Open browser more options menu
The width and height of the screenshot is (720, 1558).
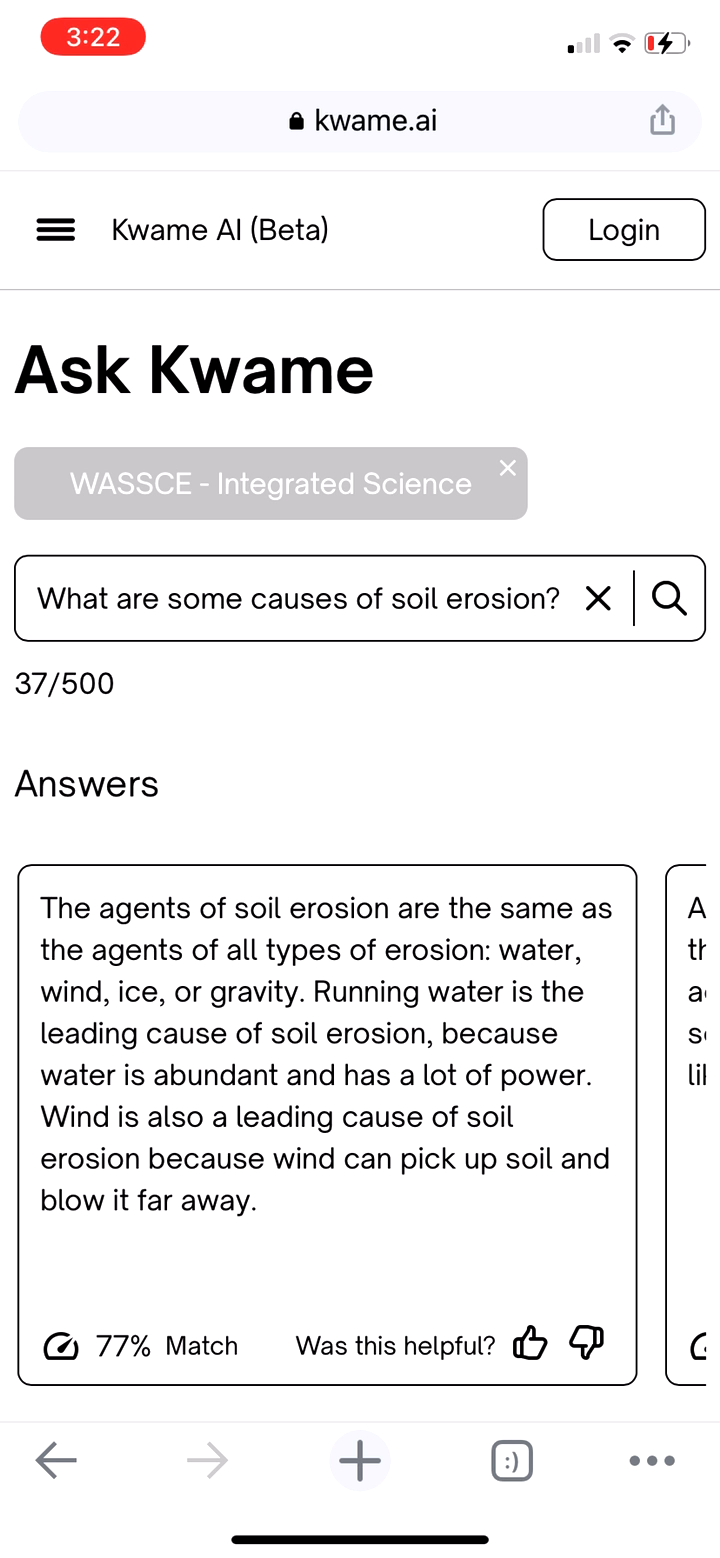coord(652,1461)
